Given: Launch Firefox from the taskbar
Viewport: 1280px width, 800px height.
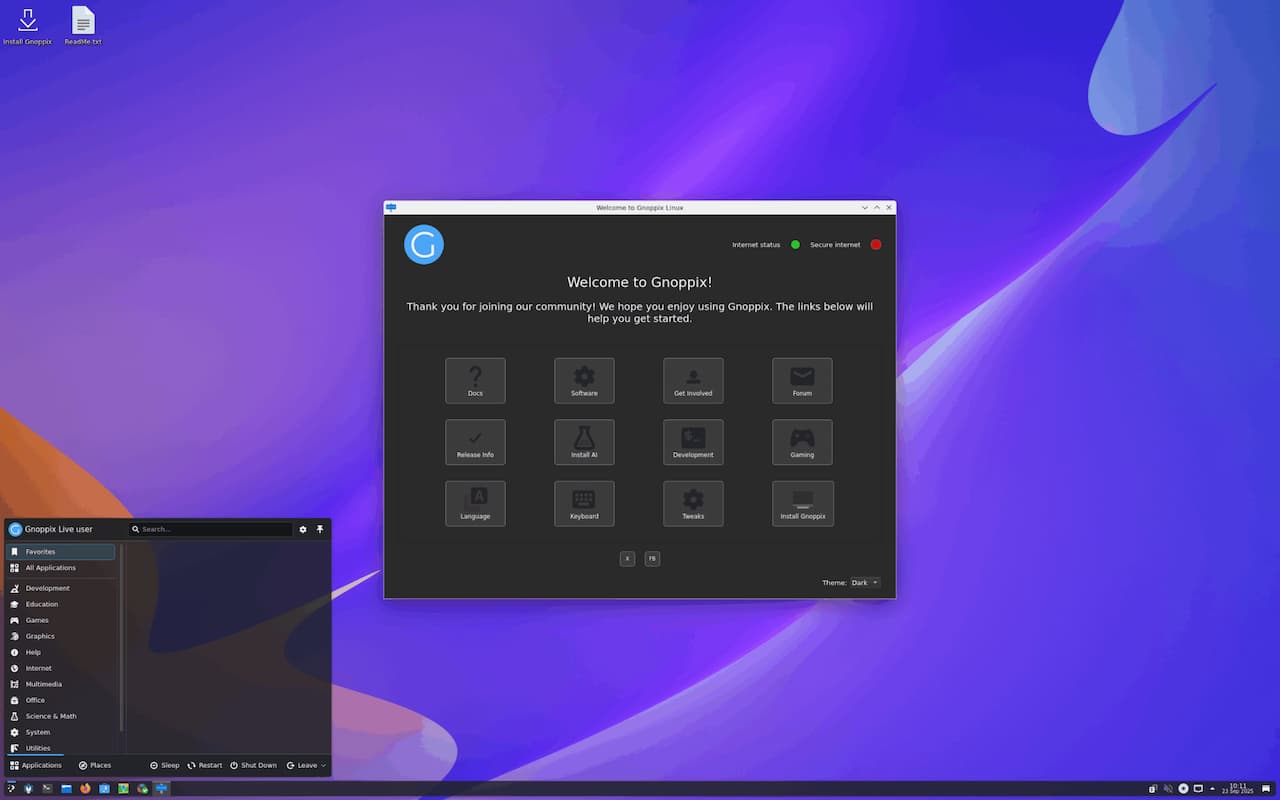Looking at the screenshot, I should click(x=85, y=788).
